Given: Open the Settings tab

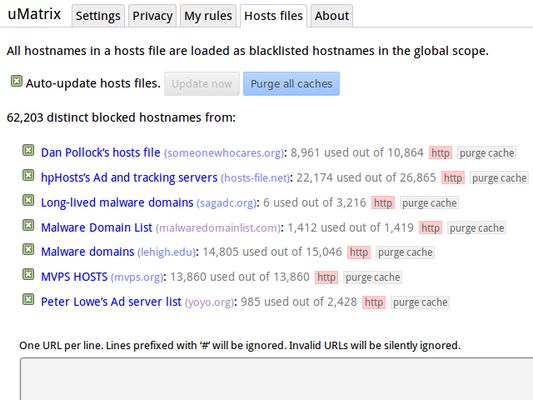Looking at the screenshot, I should 98,16.
